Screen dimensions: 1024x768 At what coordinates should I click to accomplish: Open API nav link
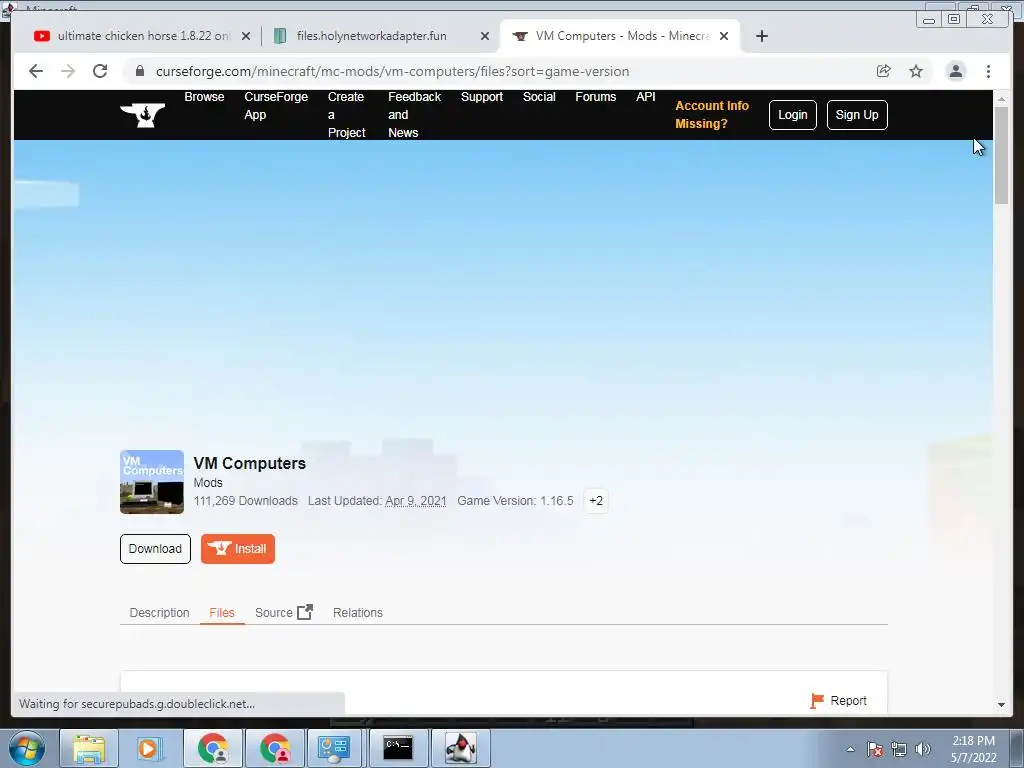click(x=645, y=97)
